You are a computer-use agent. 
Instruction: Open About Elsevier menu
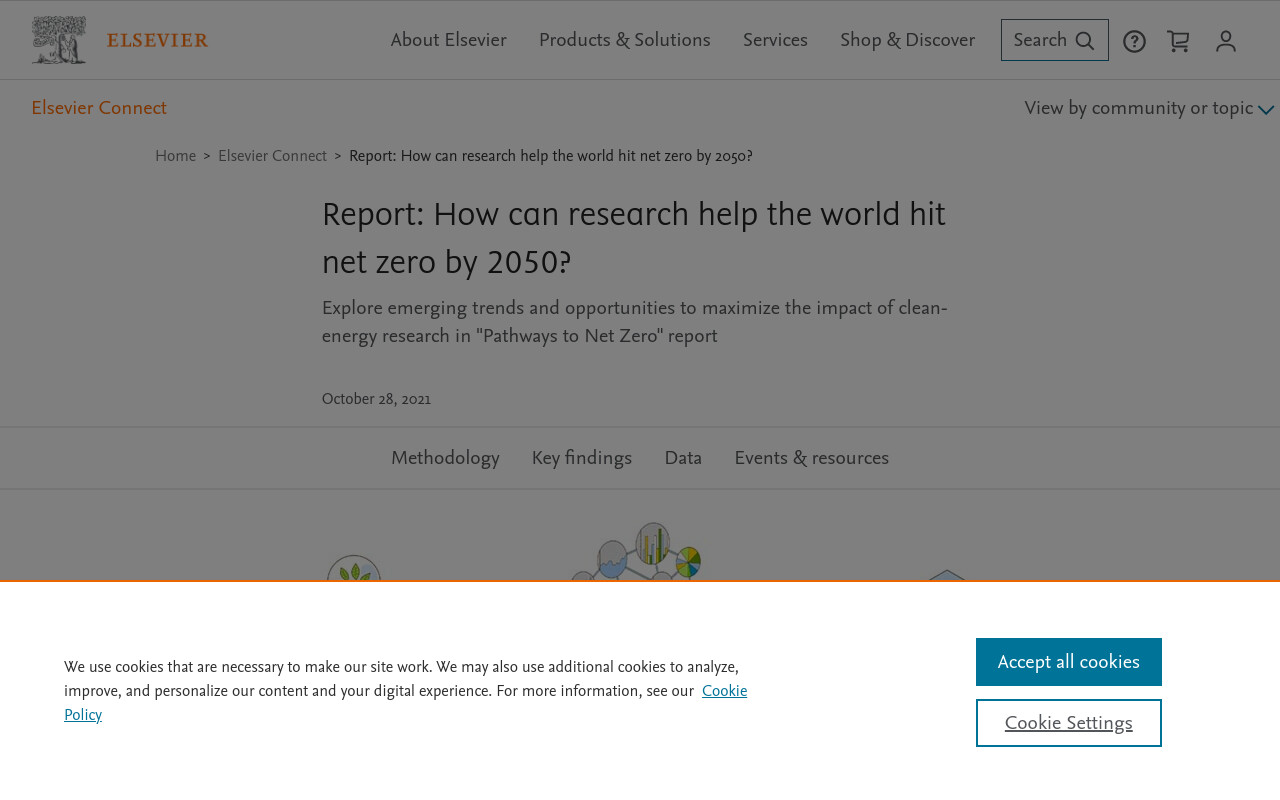click(448, 40)
